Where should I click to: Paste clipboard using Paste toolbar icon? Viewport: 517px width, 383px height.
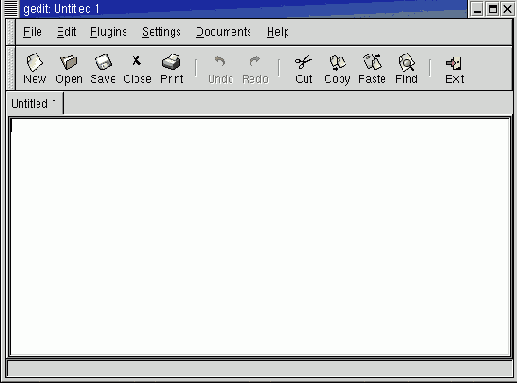372,69
